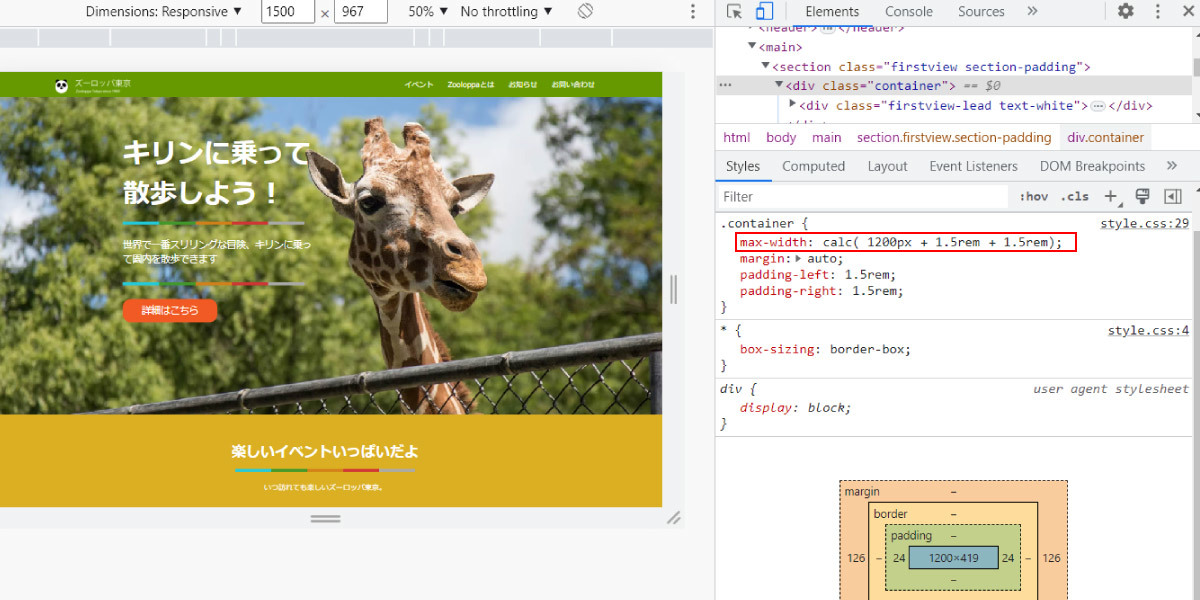Switch to the Sources panel tab
Image resolution: width=1200 pixels, height=600 pixels.
pos(981,12)
